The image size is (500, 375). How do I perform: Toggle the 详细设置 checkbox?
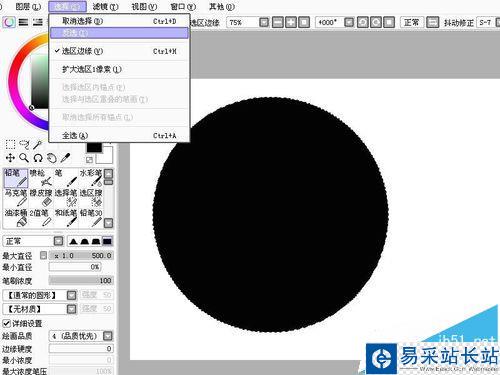coord(6,323)
